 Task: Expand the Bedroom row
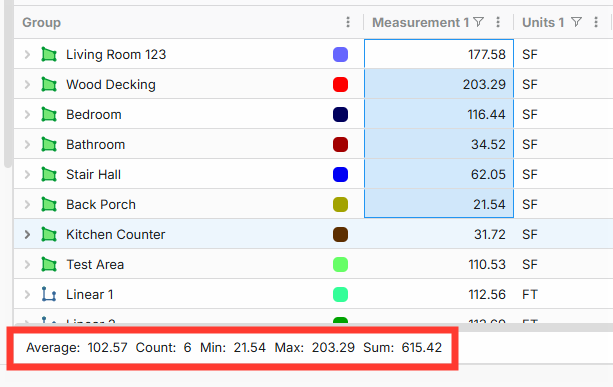pyautogui.click(x=27, y=115)
